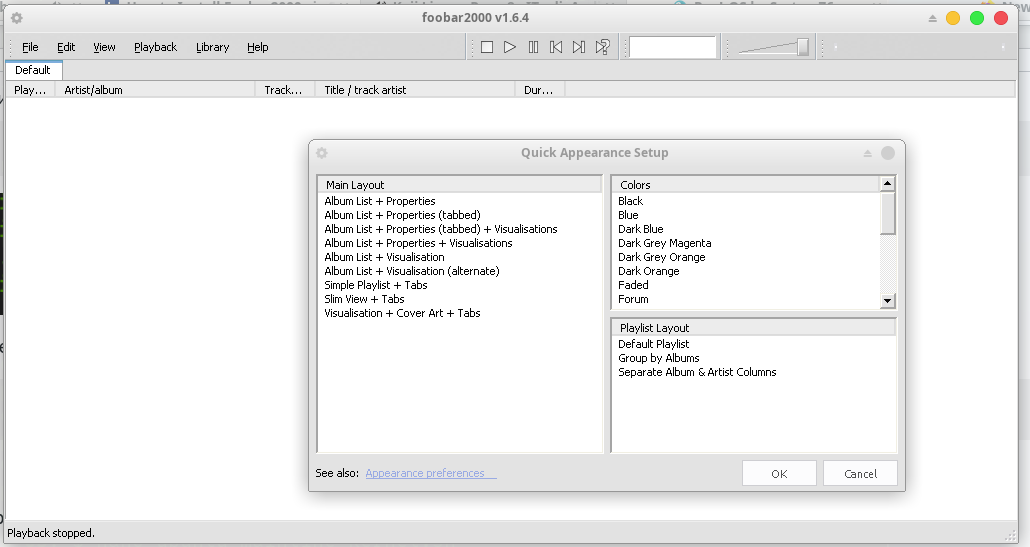Choose the Black color scheme
The width and height of the screenshot is (1030, 547).
(x=631, y=201)
